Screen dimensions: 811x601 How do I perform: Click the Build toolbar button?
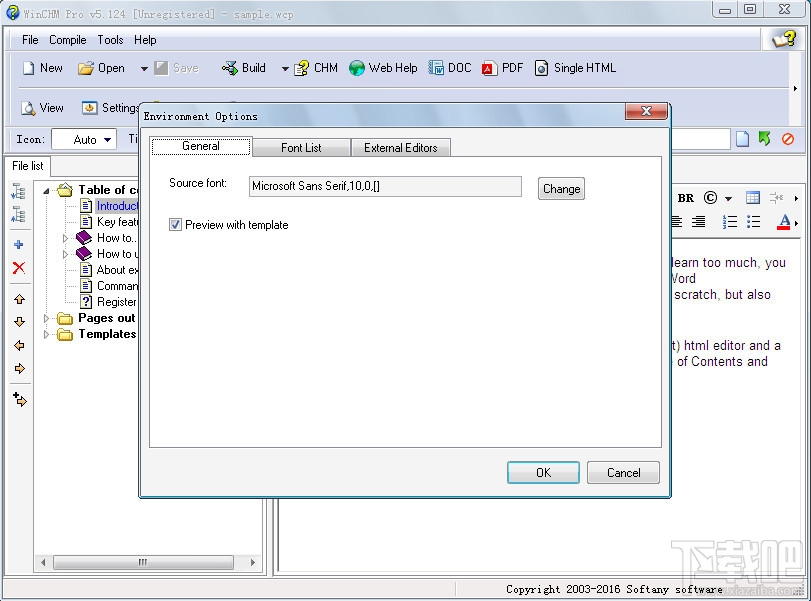(x=244, y=68)
